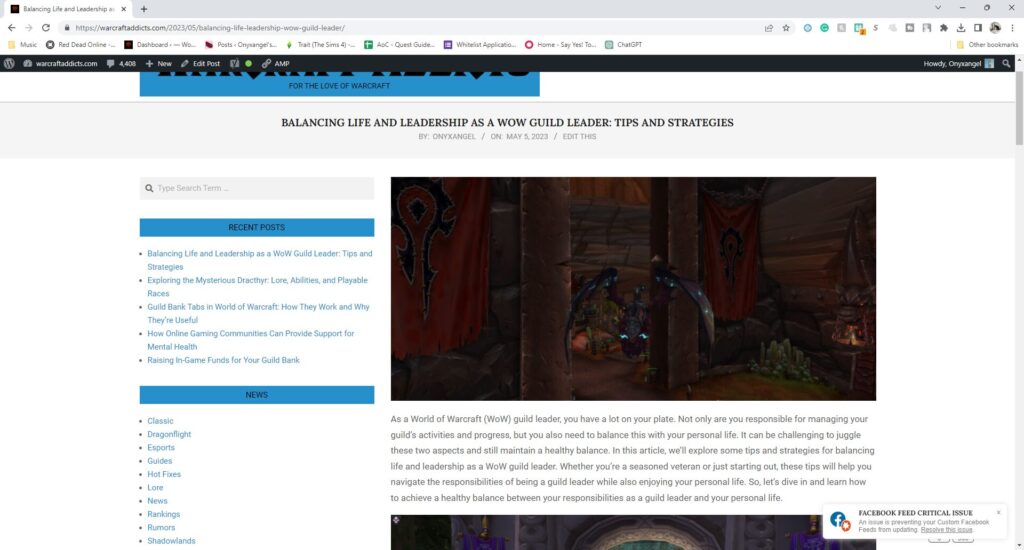
Task: Open the Posts ‹ Onyxangel's bookmark
Action: tap(240, 44)
